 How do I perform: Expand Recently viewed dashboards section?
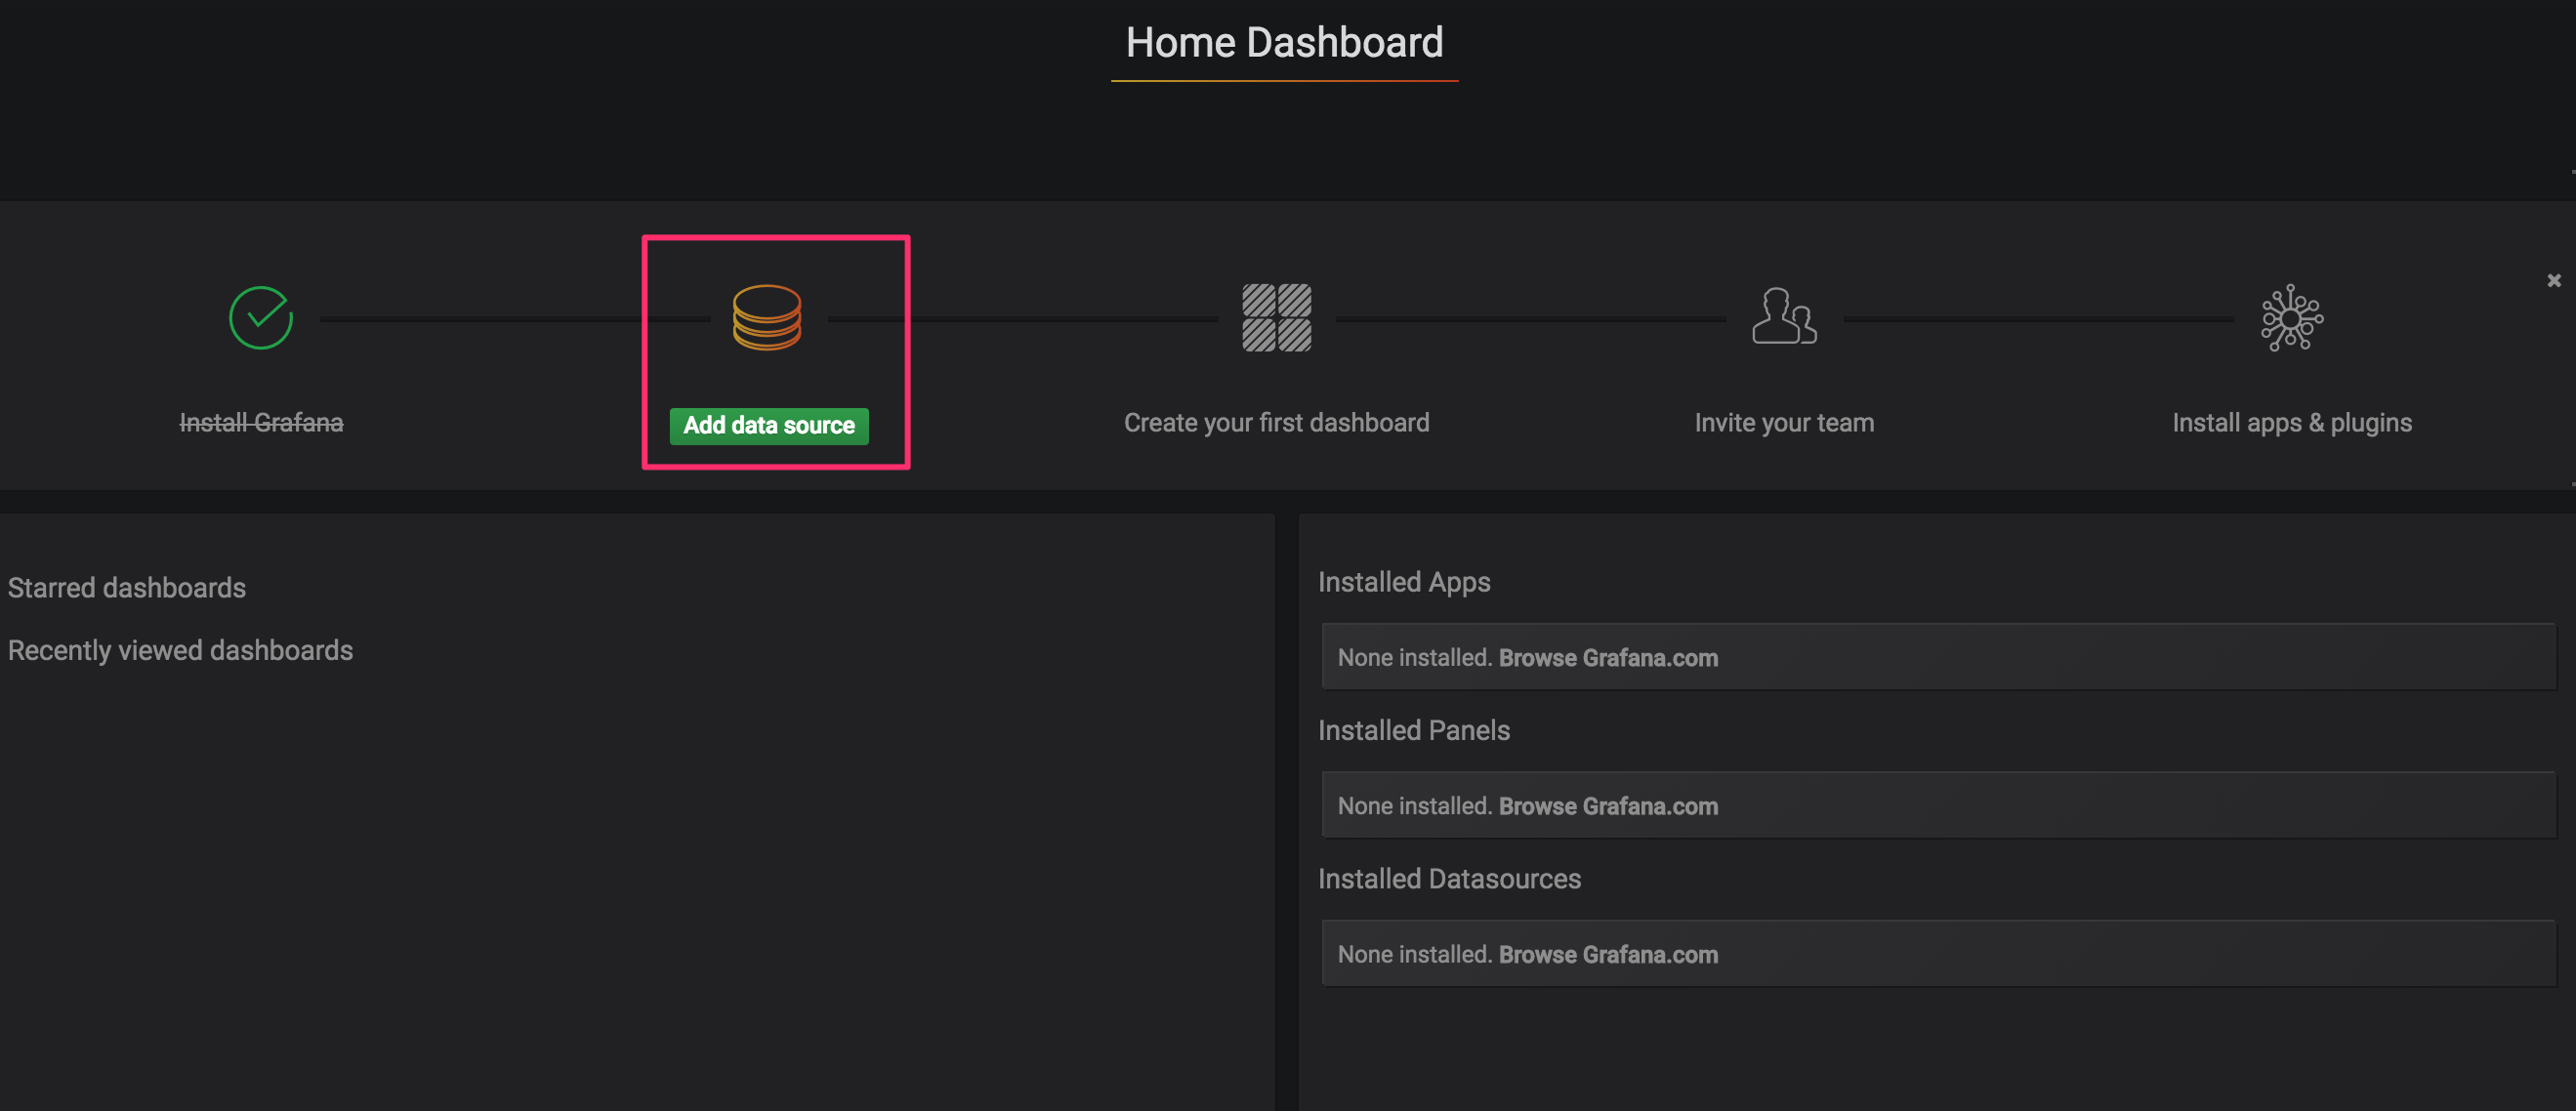(x=180, y=651)
